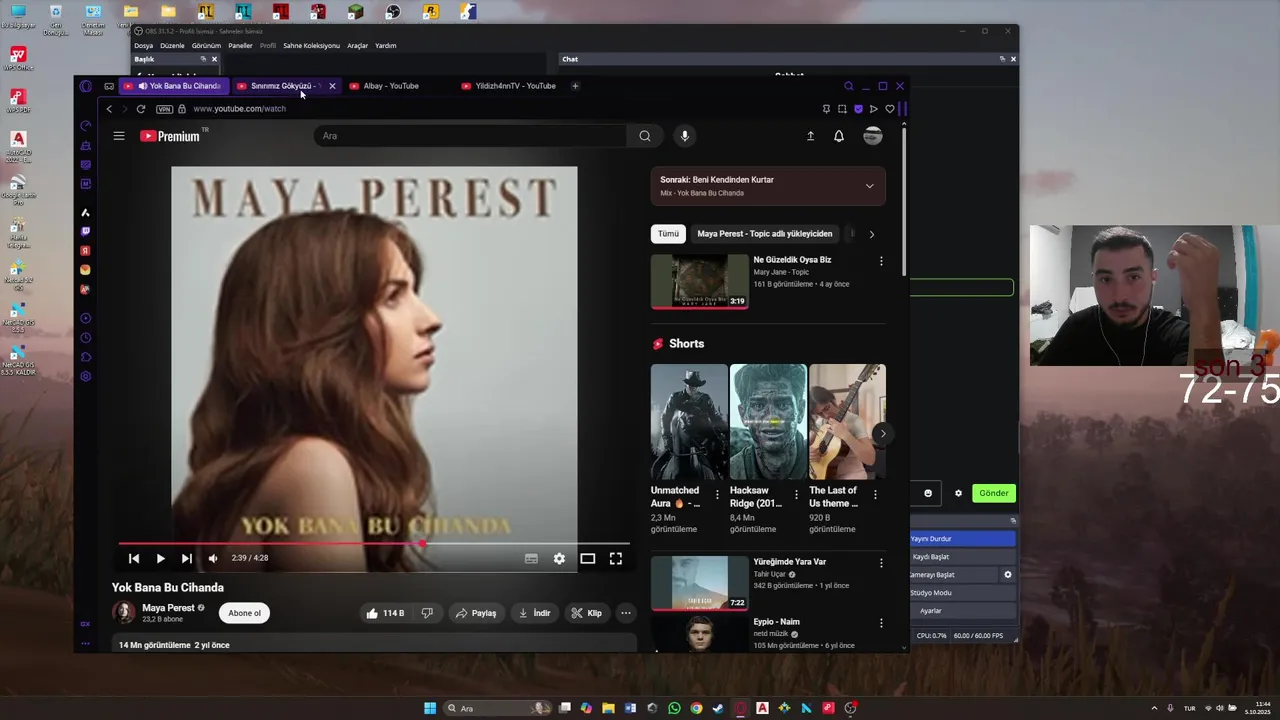Click Gönder in OBS chat
The height and width of the screenshot is (720, 1280).
(994, 493)
